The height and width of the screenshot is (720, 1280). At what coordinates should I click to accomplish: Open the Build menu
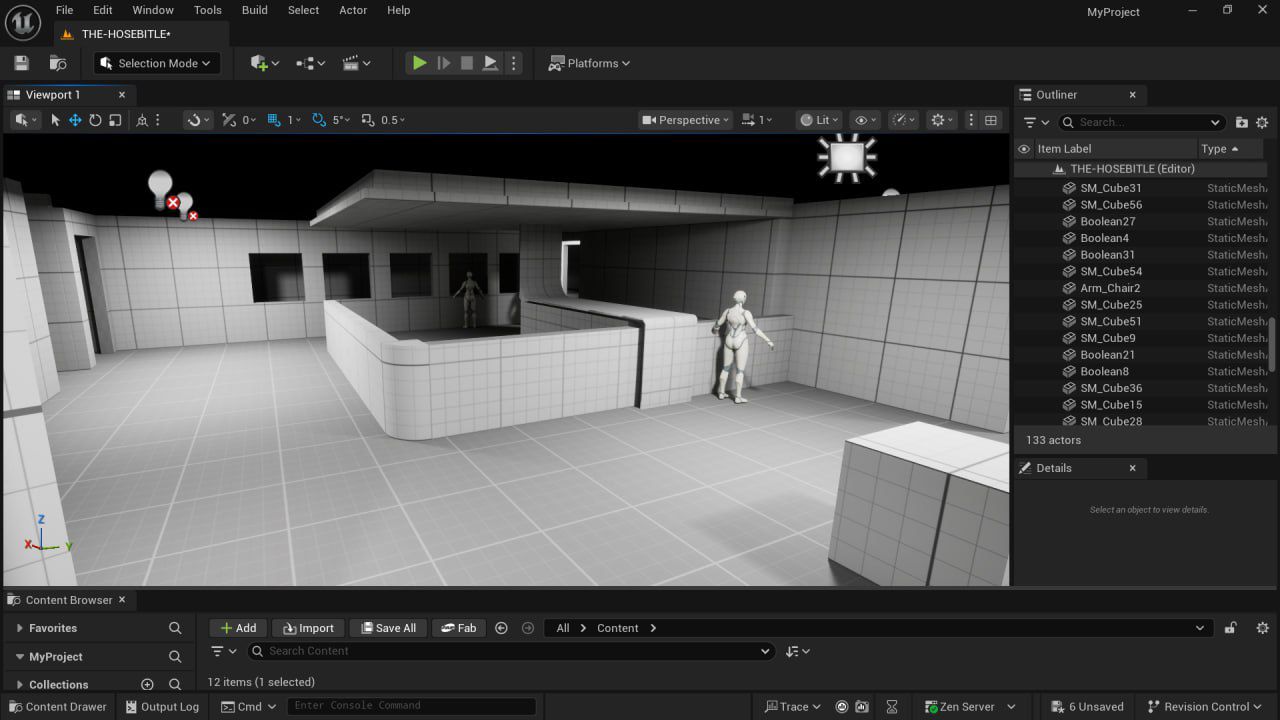(x=254, y=10)
